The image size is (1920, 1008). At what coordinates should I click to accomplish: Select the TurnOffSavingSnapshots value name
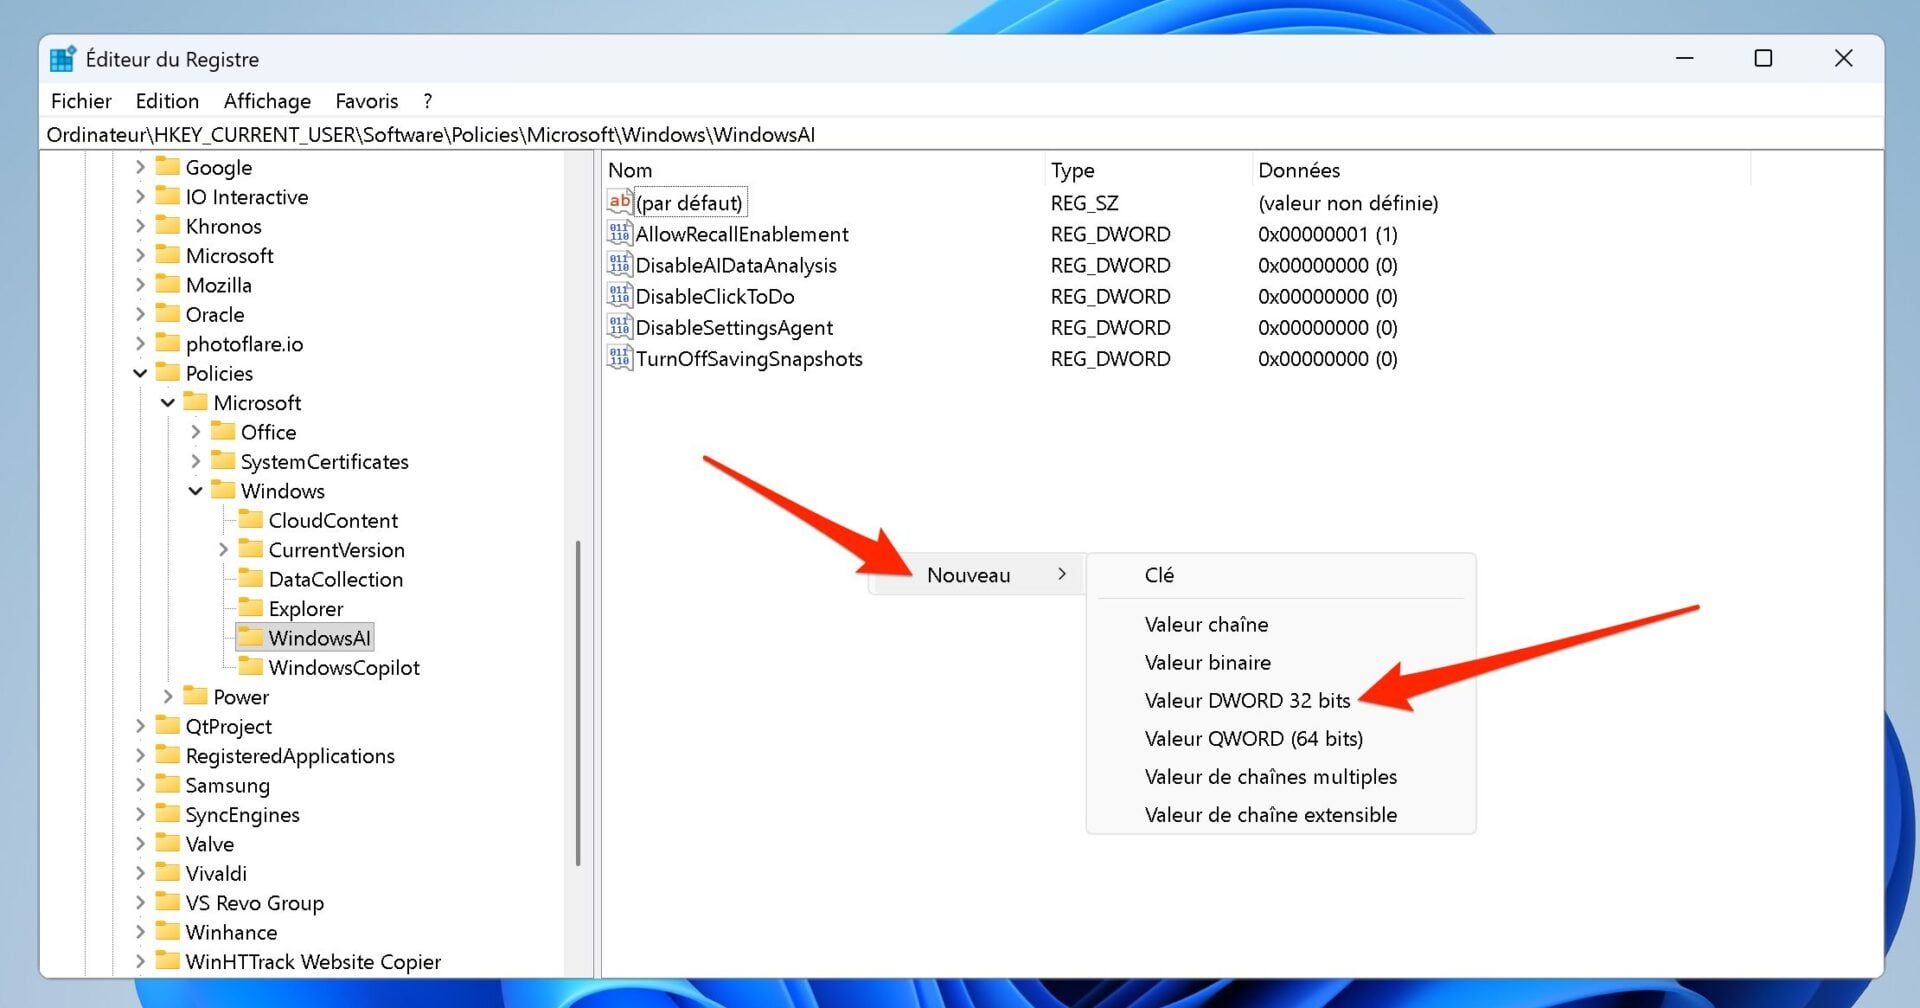point(749,358)
